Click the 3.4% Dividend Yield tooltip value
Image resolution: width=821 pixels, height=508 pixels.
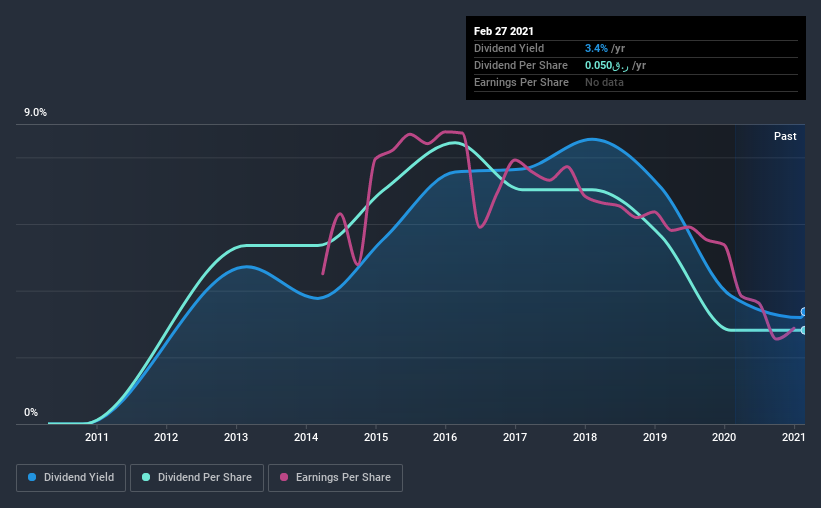tap(596, 48)
